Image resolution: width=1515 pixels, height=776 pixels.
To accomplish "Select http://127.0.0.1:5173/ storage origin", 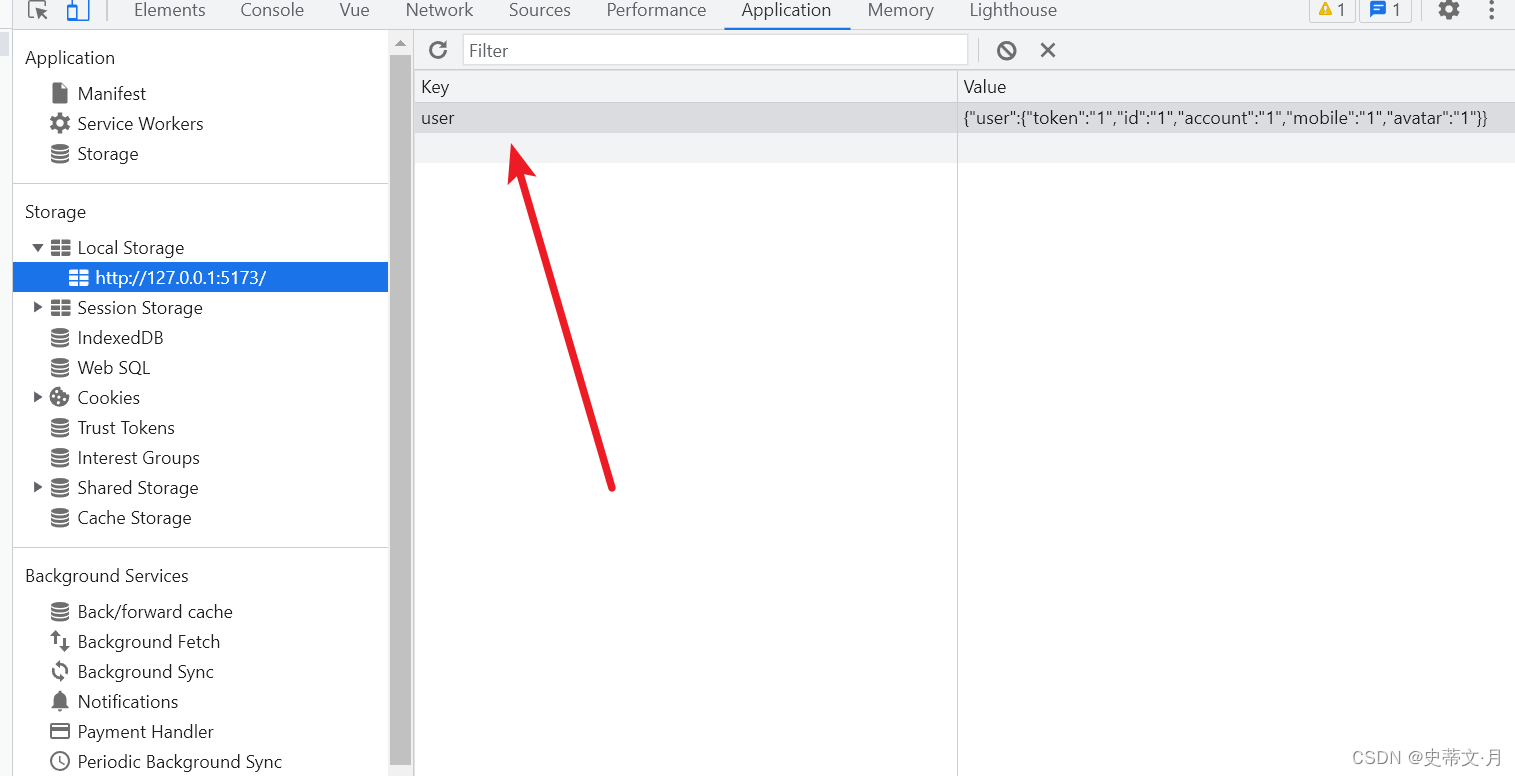I will click(181, 277).
